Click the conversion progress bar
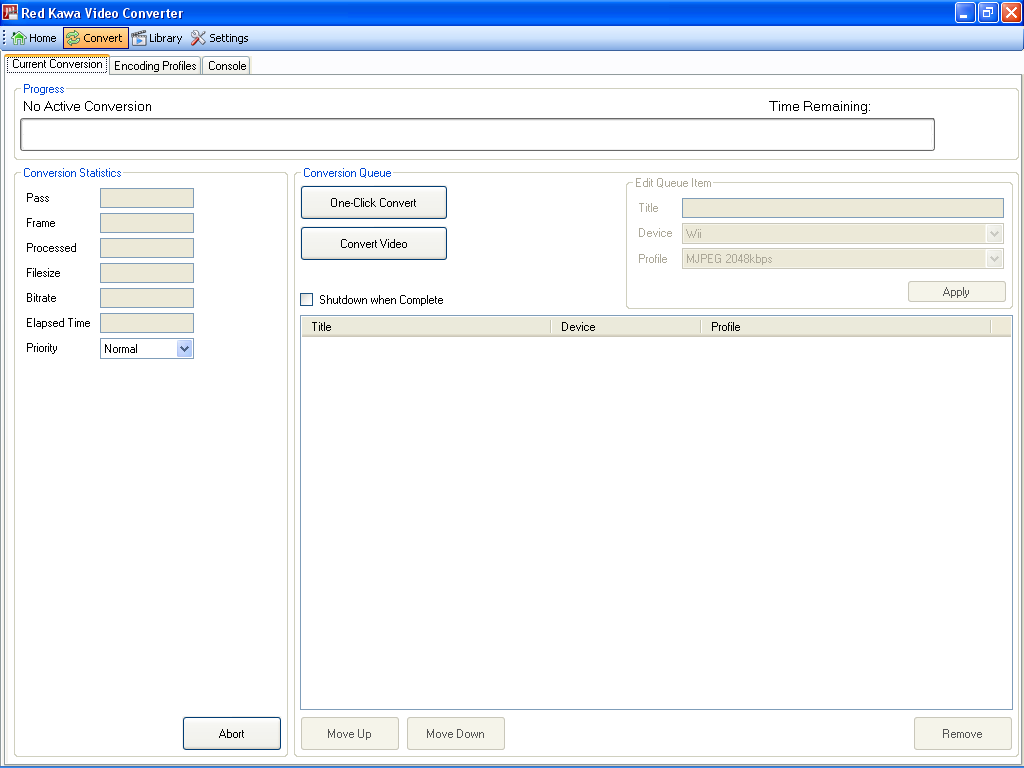 coord(477,135)
